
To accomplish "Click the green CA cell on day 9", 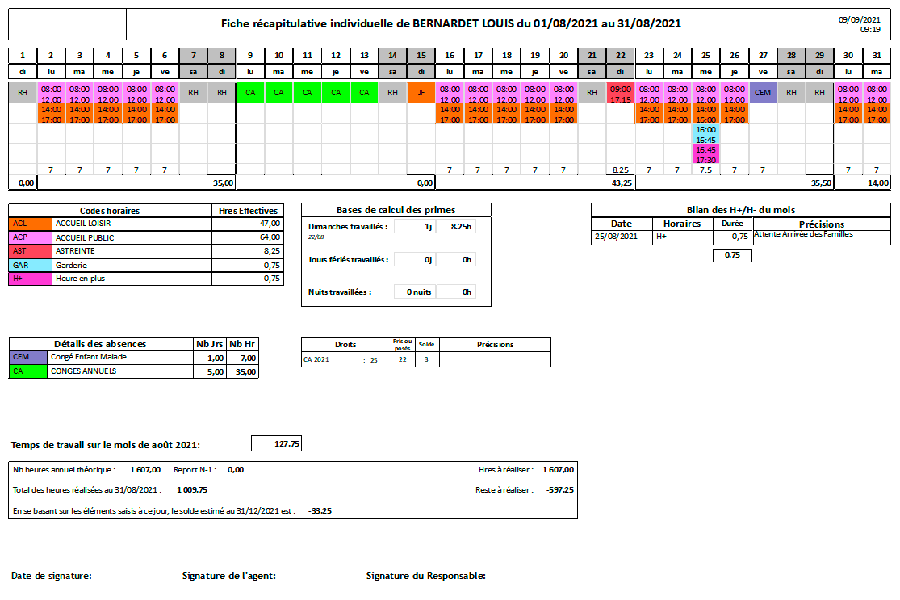I will click(250, 92).
